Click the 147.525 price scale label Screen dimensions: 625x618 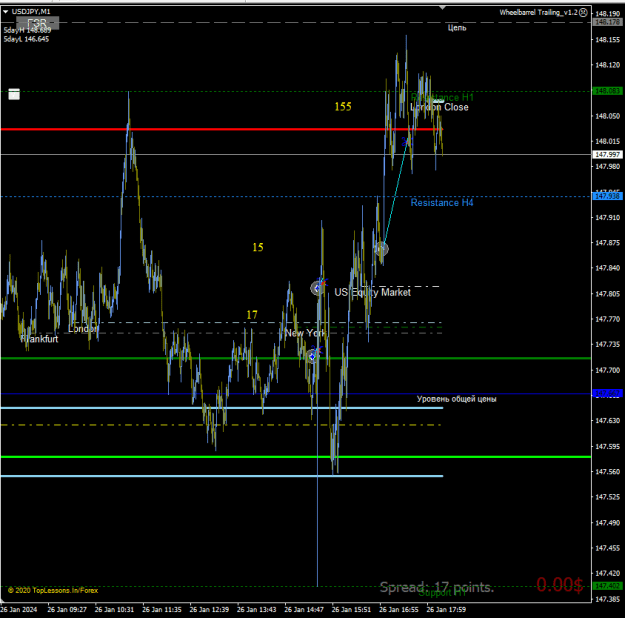[x=607, y=497]
